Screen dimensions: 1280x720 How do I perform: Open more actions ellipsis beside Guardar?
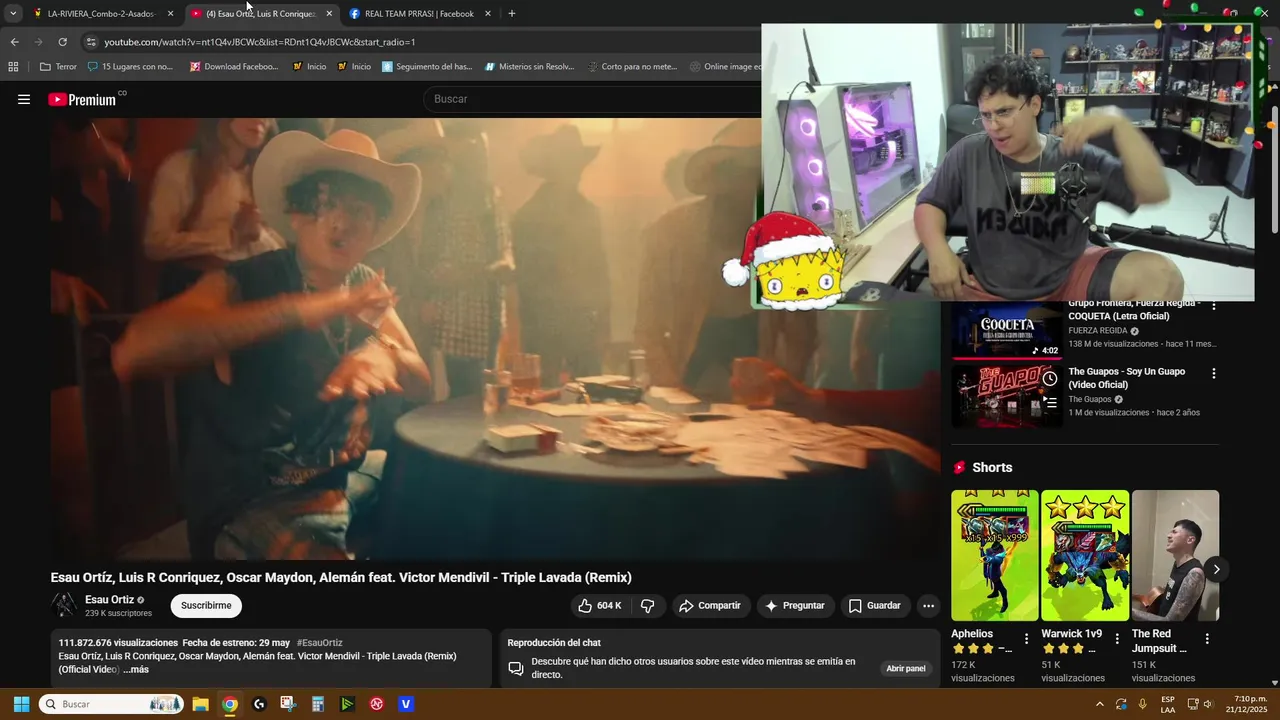pyautogui.click(x=928, y=606)
